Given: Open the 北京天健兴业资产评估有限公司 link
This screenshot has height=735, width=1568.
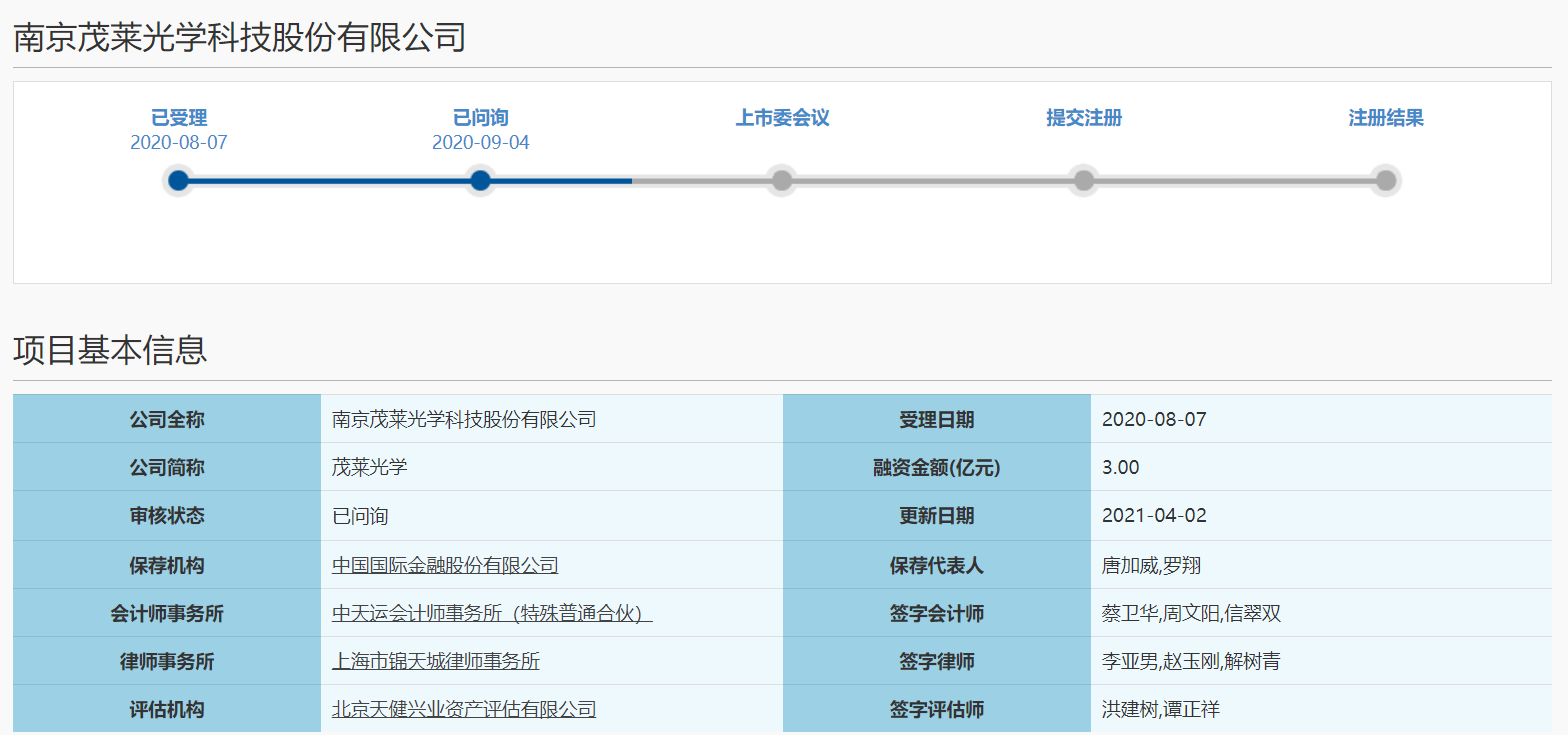Looking at the screenshot, I should [x=464, y=709].
